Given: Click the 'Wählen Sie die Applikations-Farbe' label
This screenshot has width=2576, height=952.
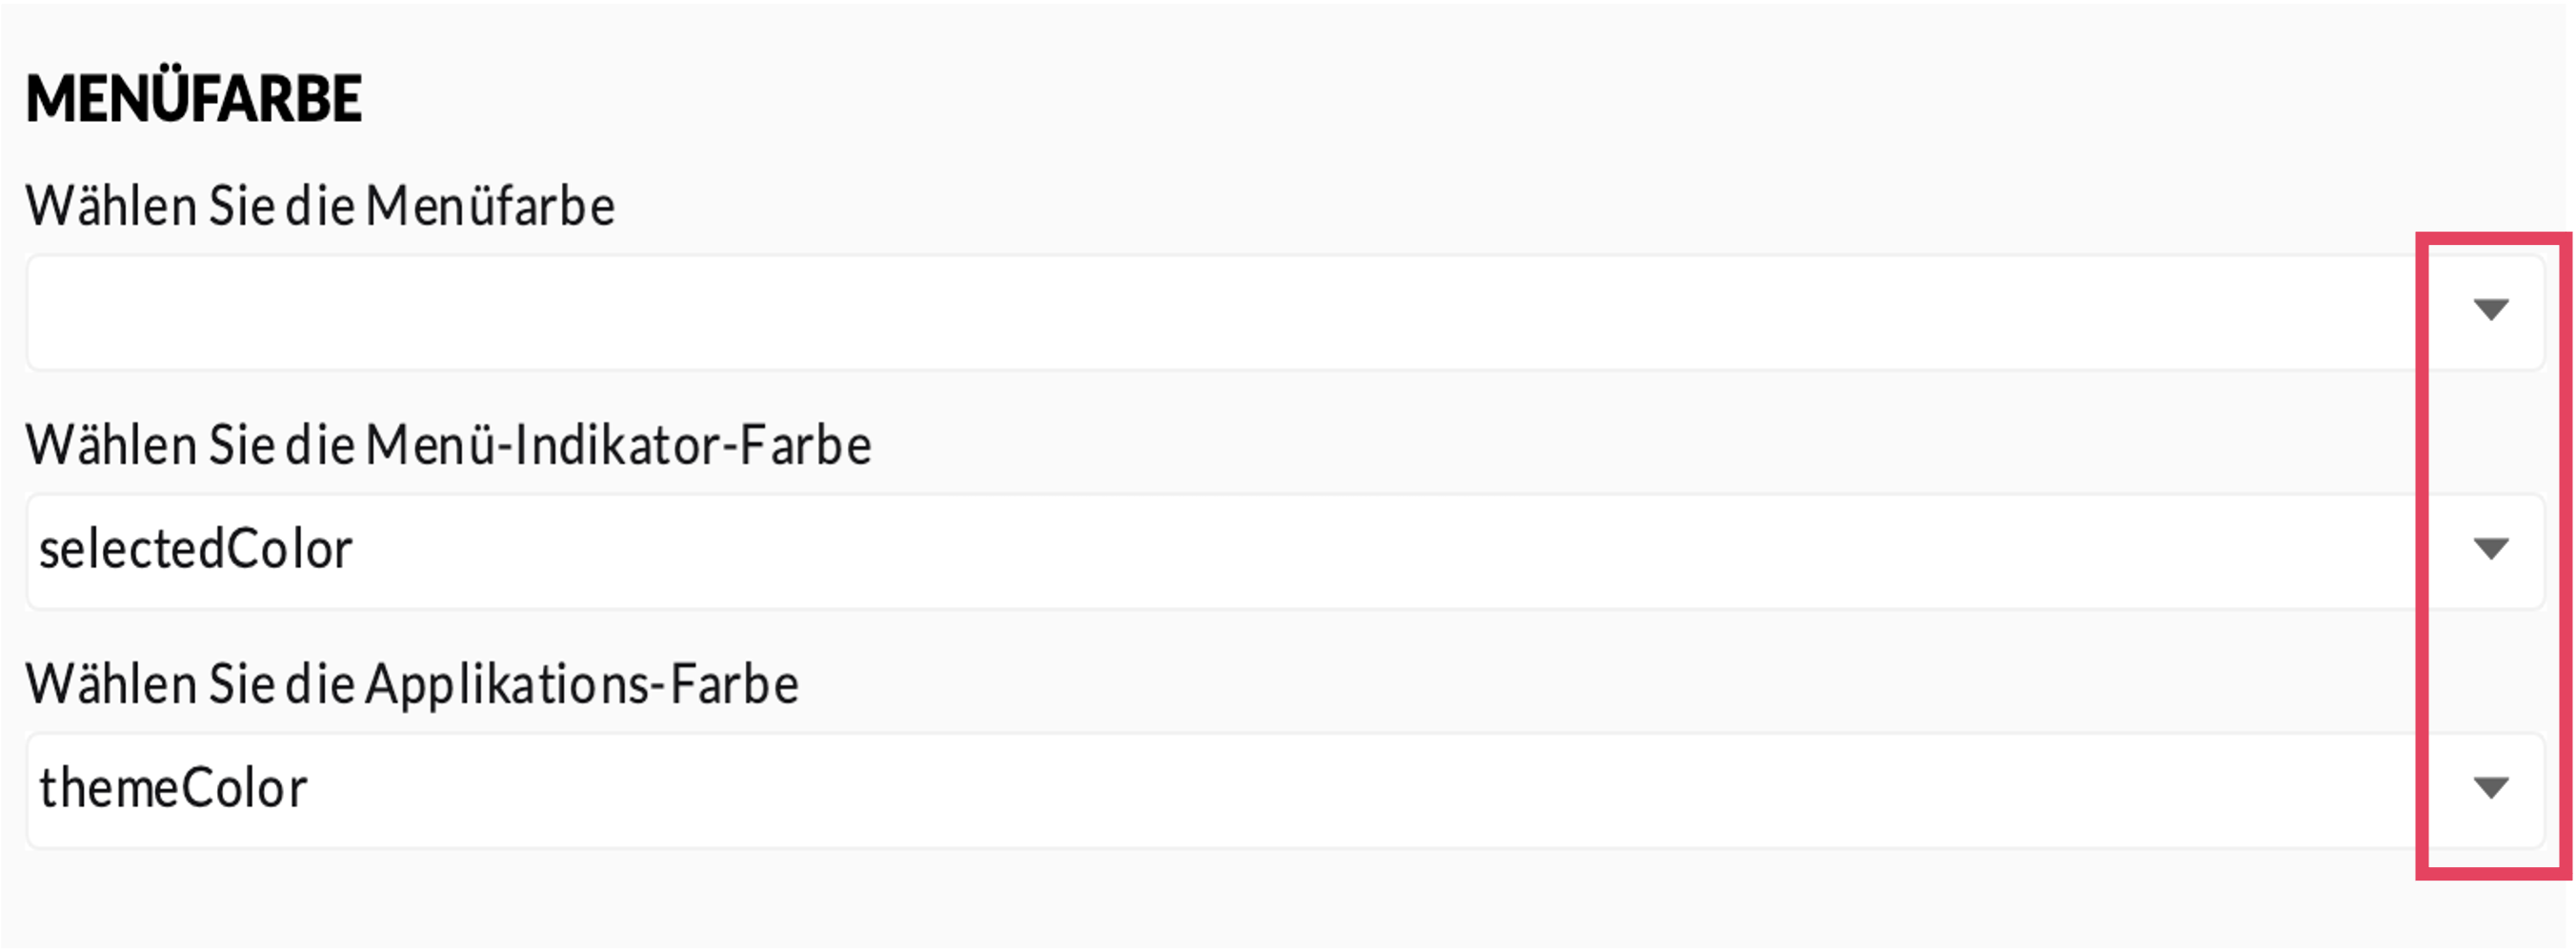Looking at the screenshot, I should point(412,685).
